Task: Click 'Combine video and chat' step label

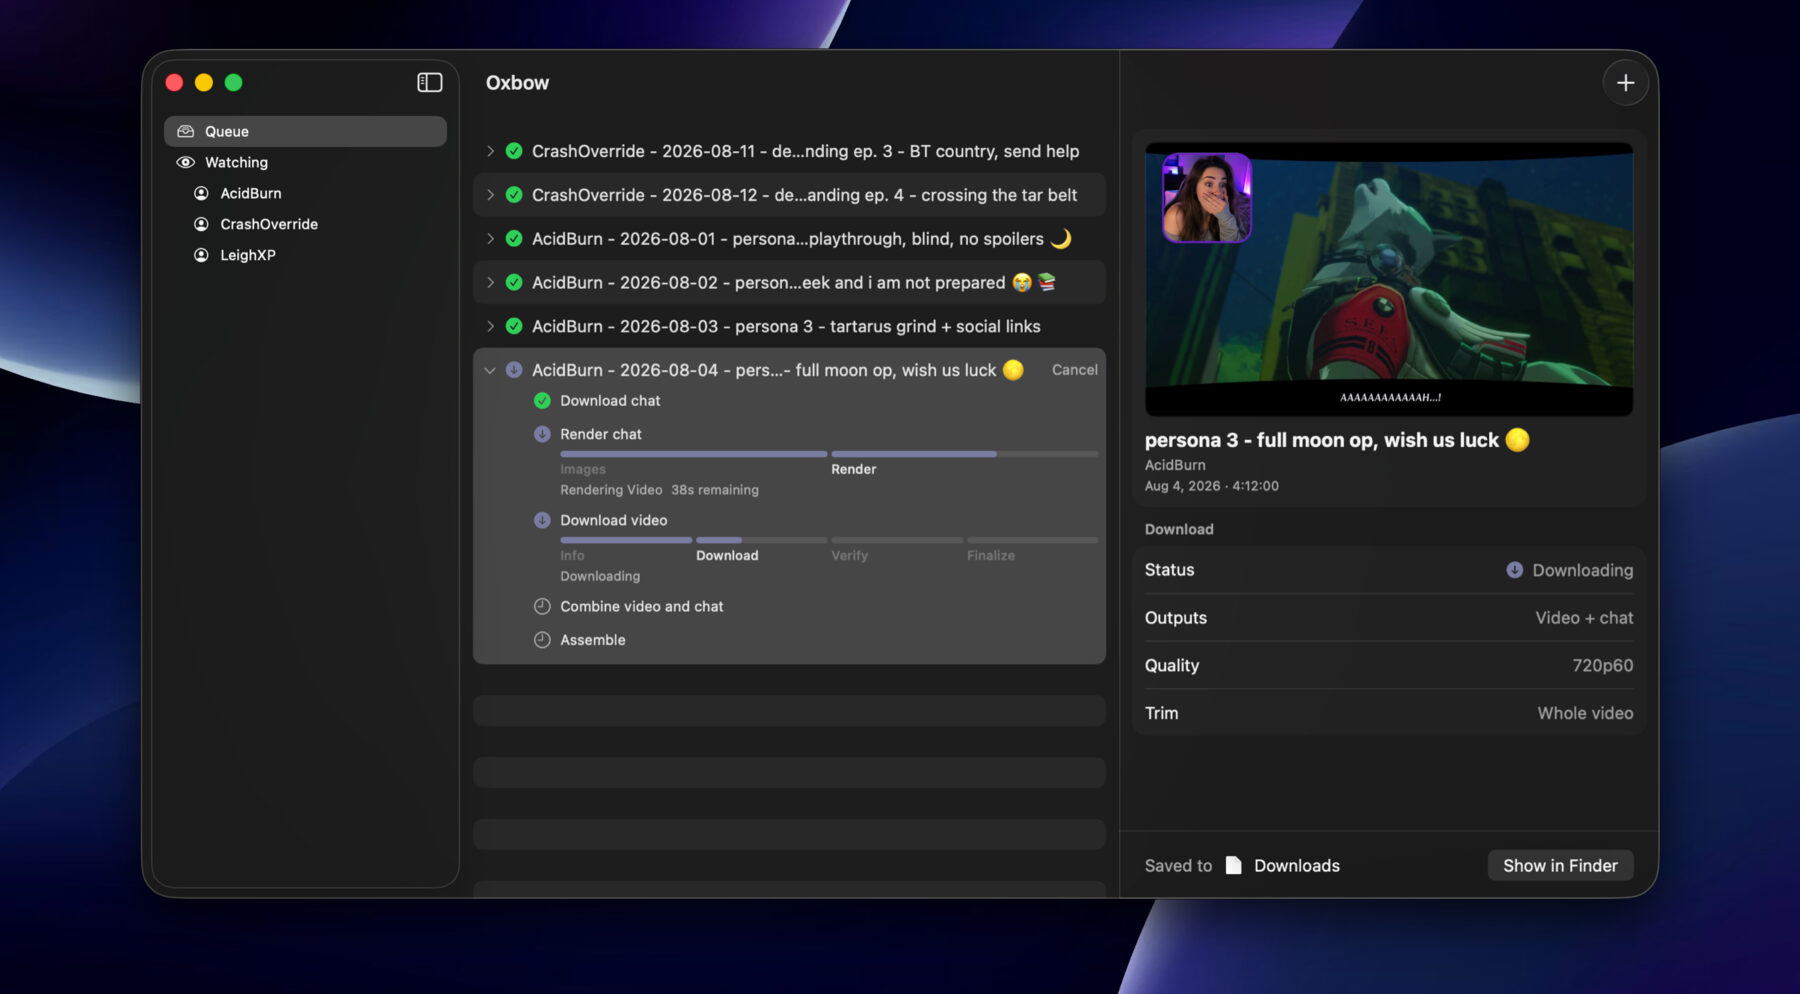Action: 641,606
